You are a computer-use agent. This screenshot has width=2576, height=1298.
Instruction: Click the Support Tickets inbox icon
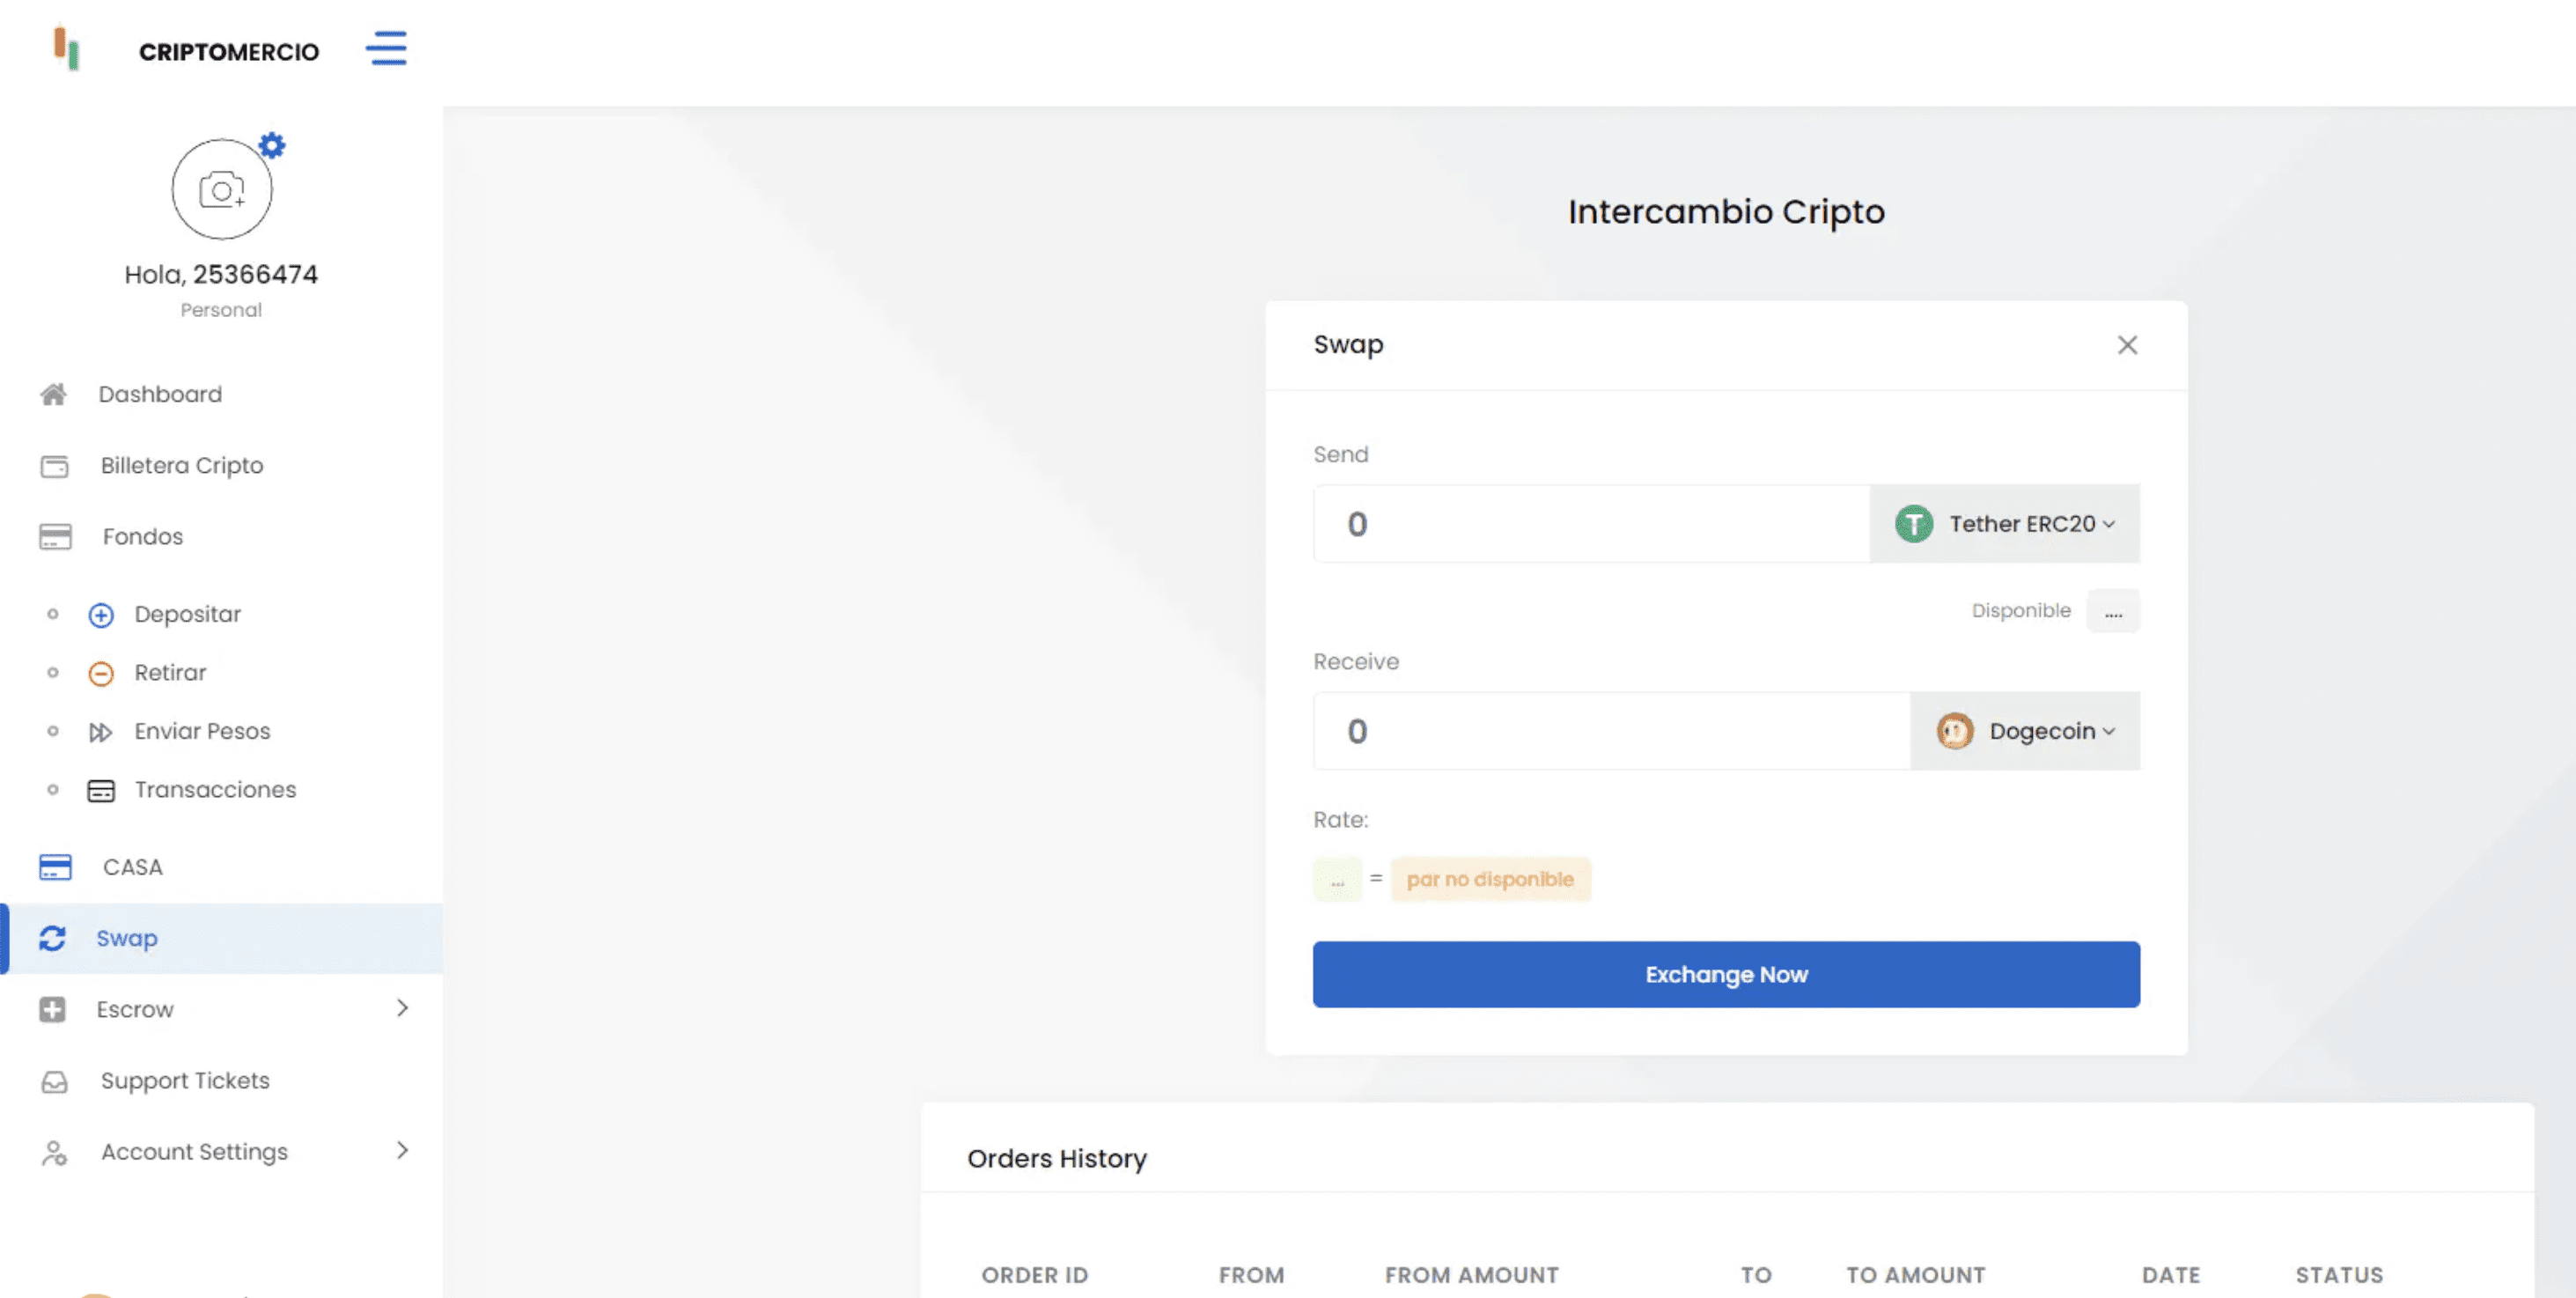54,1081
